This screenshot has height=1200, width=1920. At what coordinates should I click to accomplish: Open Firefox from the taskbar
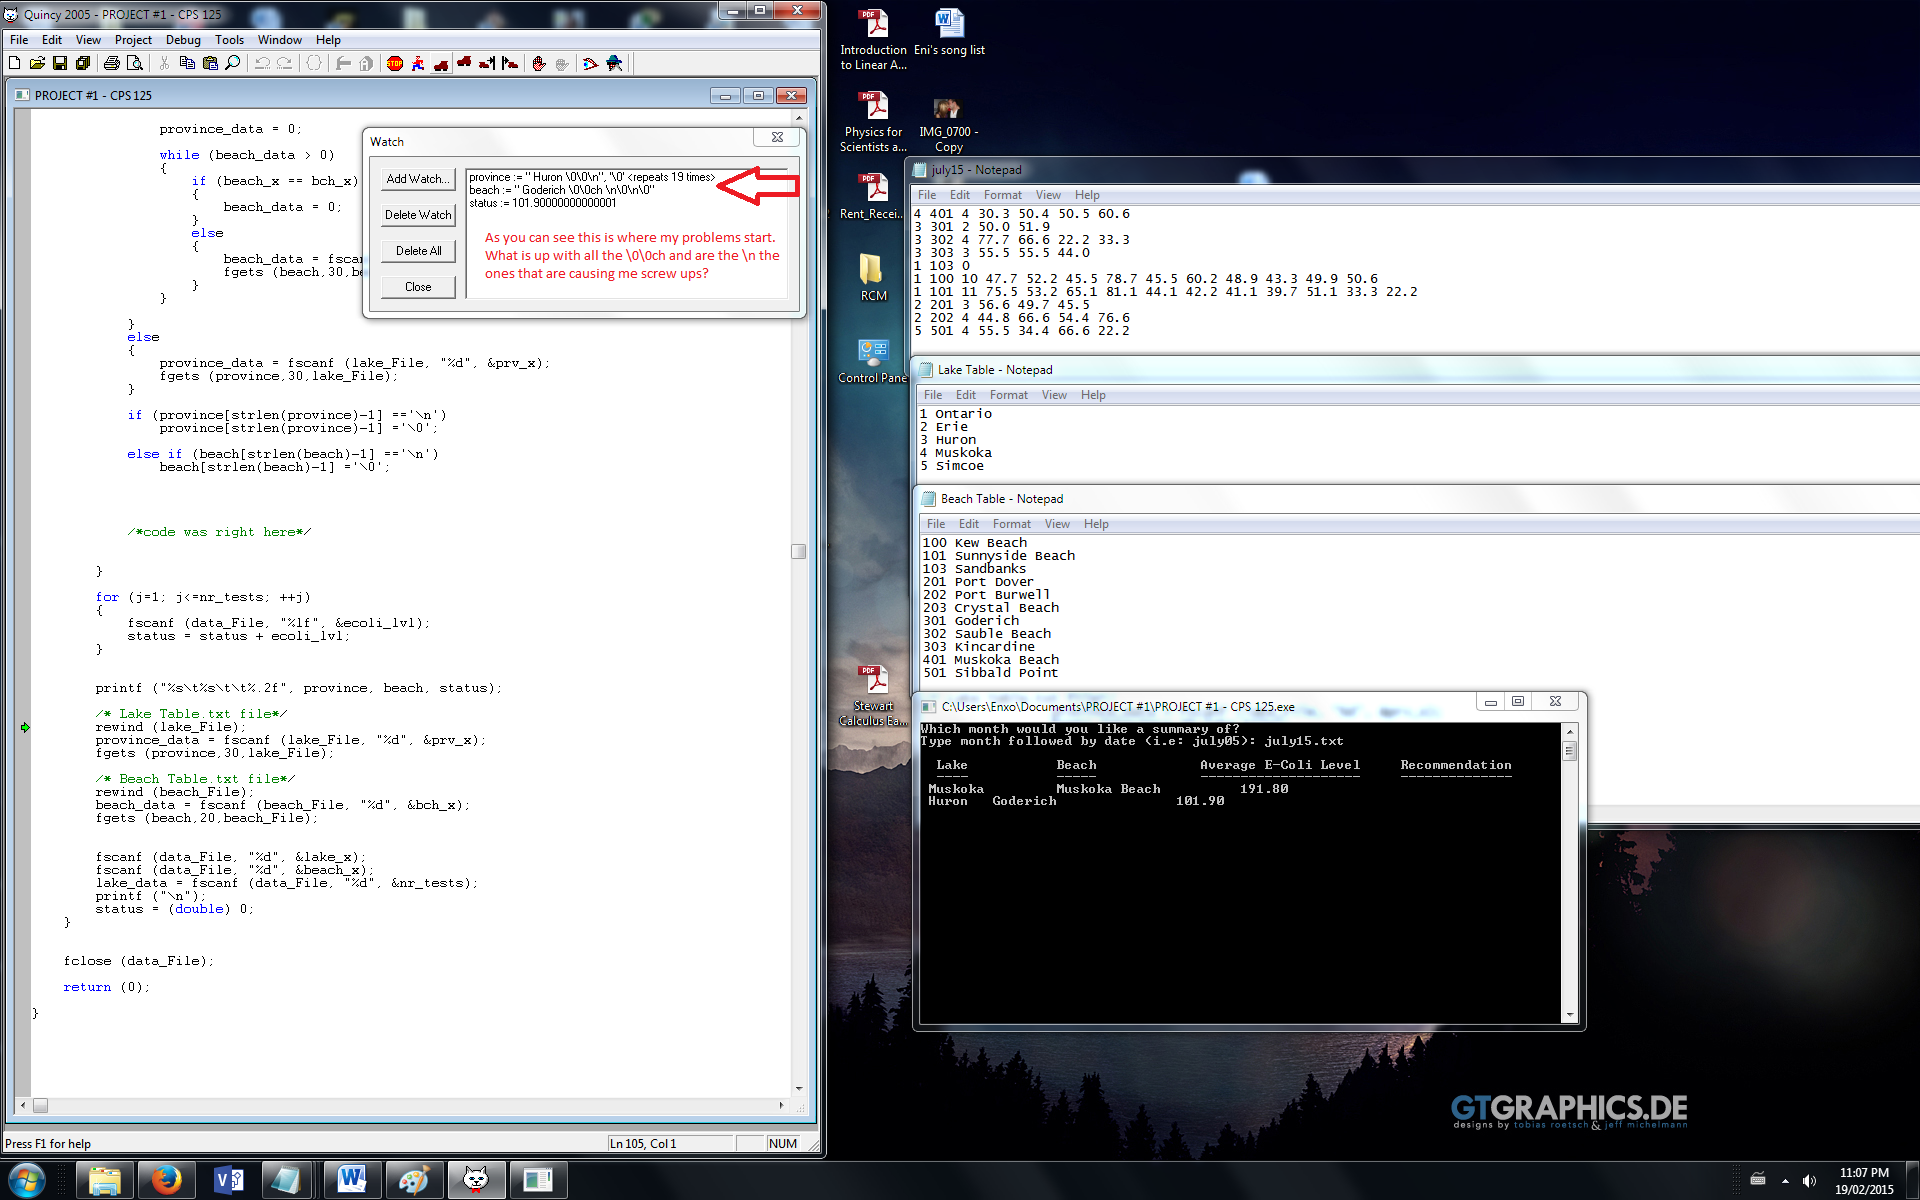(x=167, y=1180)
